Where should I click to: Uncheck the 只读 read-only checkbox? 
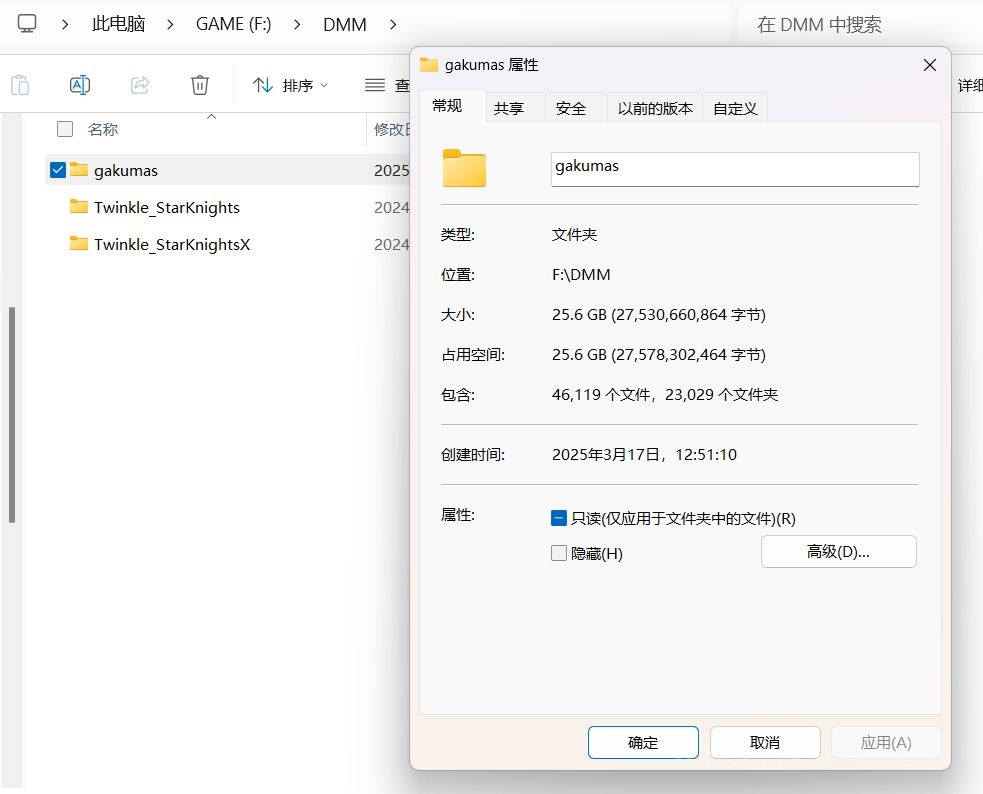point(559,517)
